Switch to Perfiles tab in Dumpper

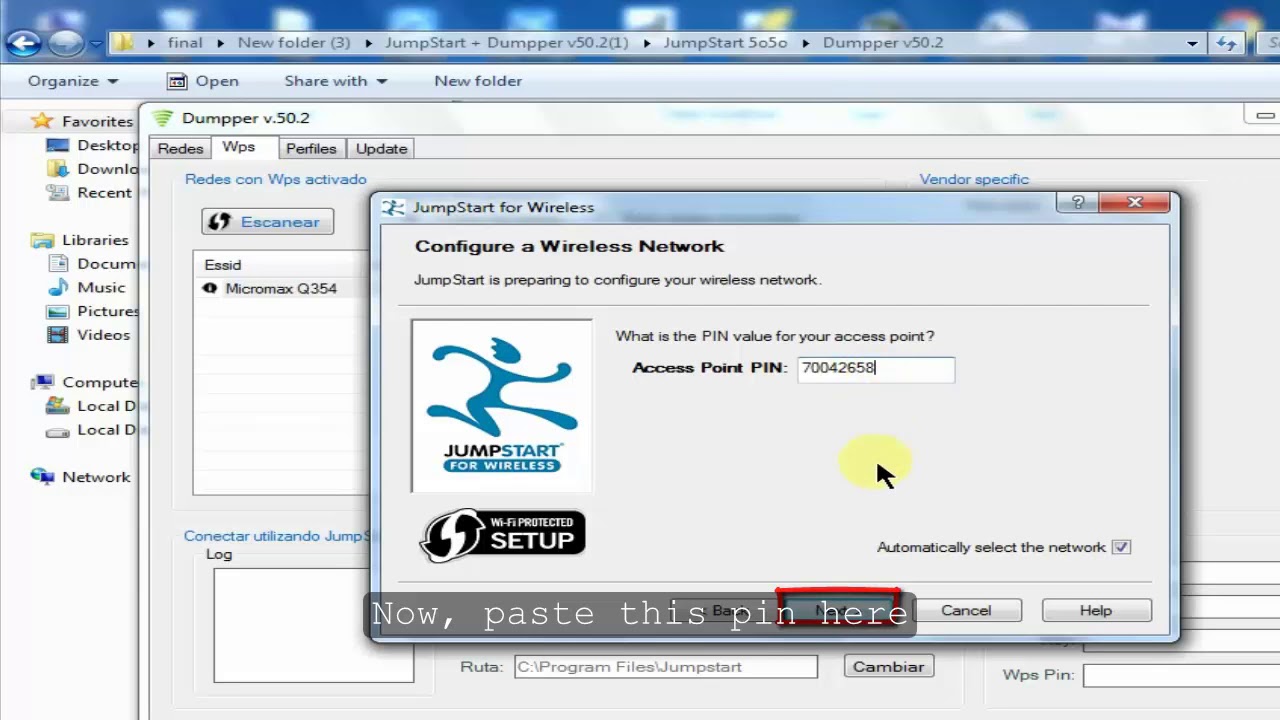pos(311,148)
